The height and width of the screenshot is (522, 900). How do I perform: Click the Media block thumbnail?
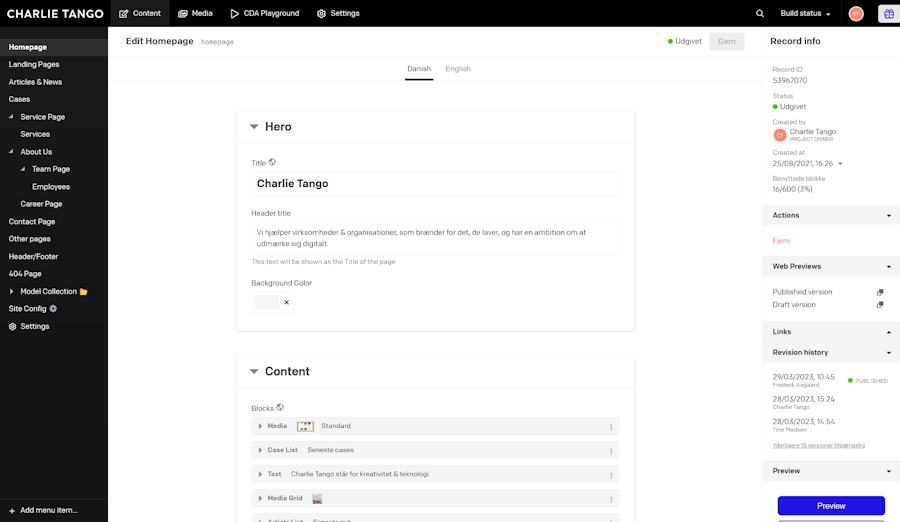305,426
